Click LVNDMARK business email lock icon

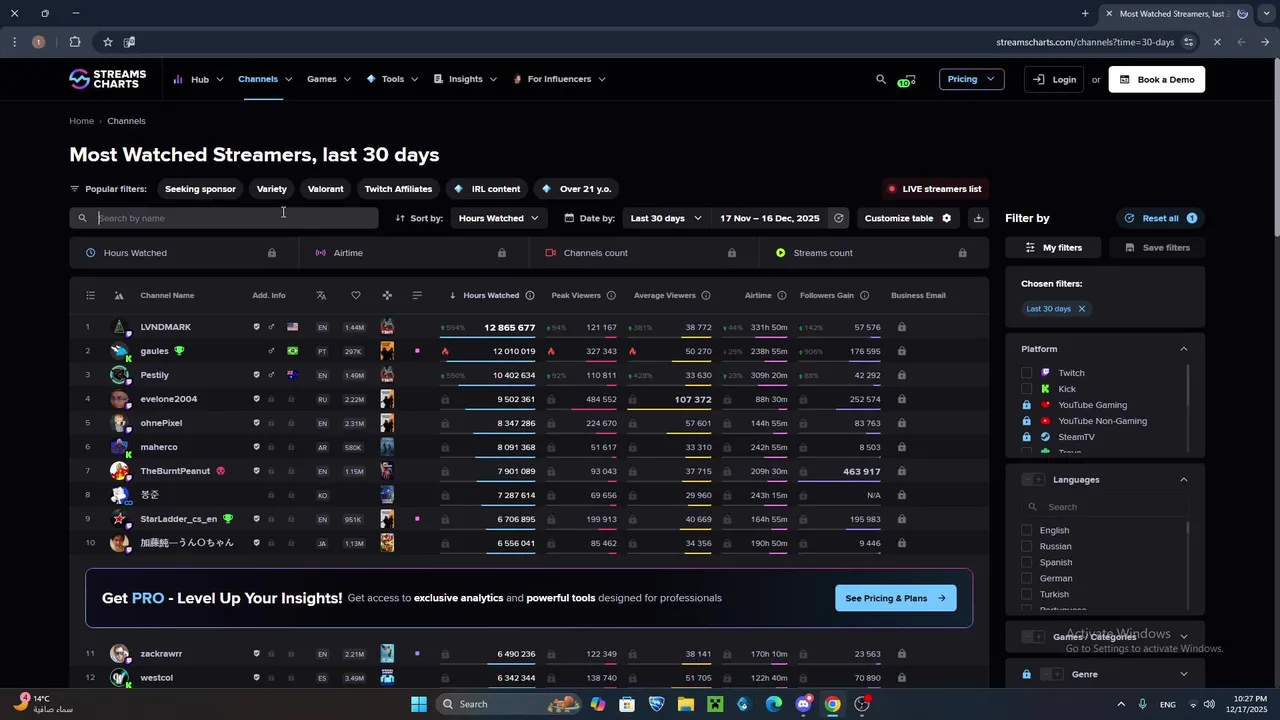[902, 327]
